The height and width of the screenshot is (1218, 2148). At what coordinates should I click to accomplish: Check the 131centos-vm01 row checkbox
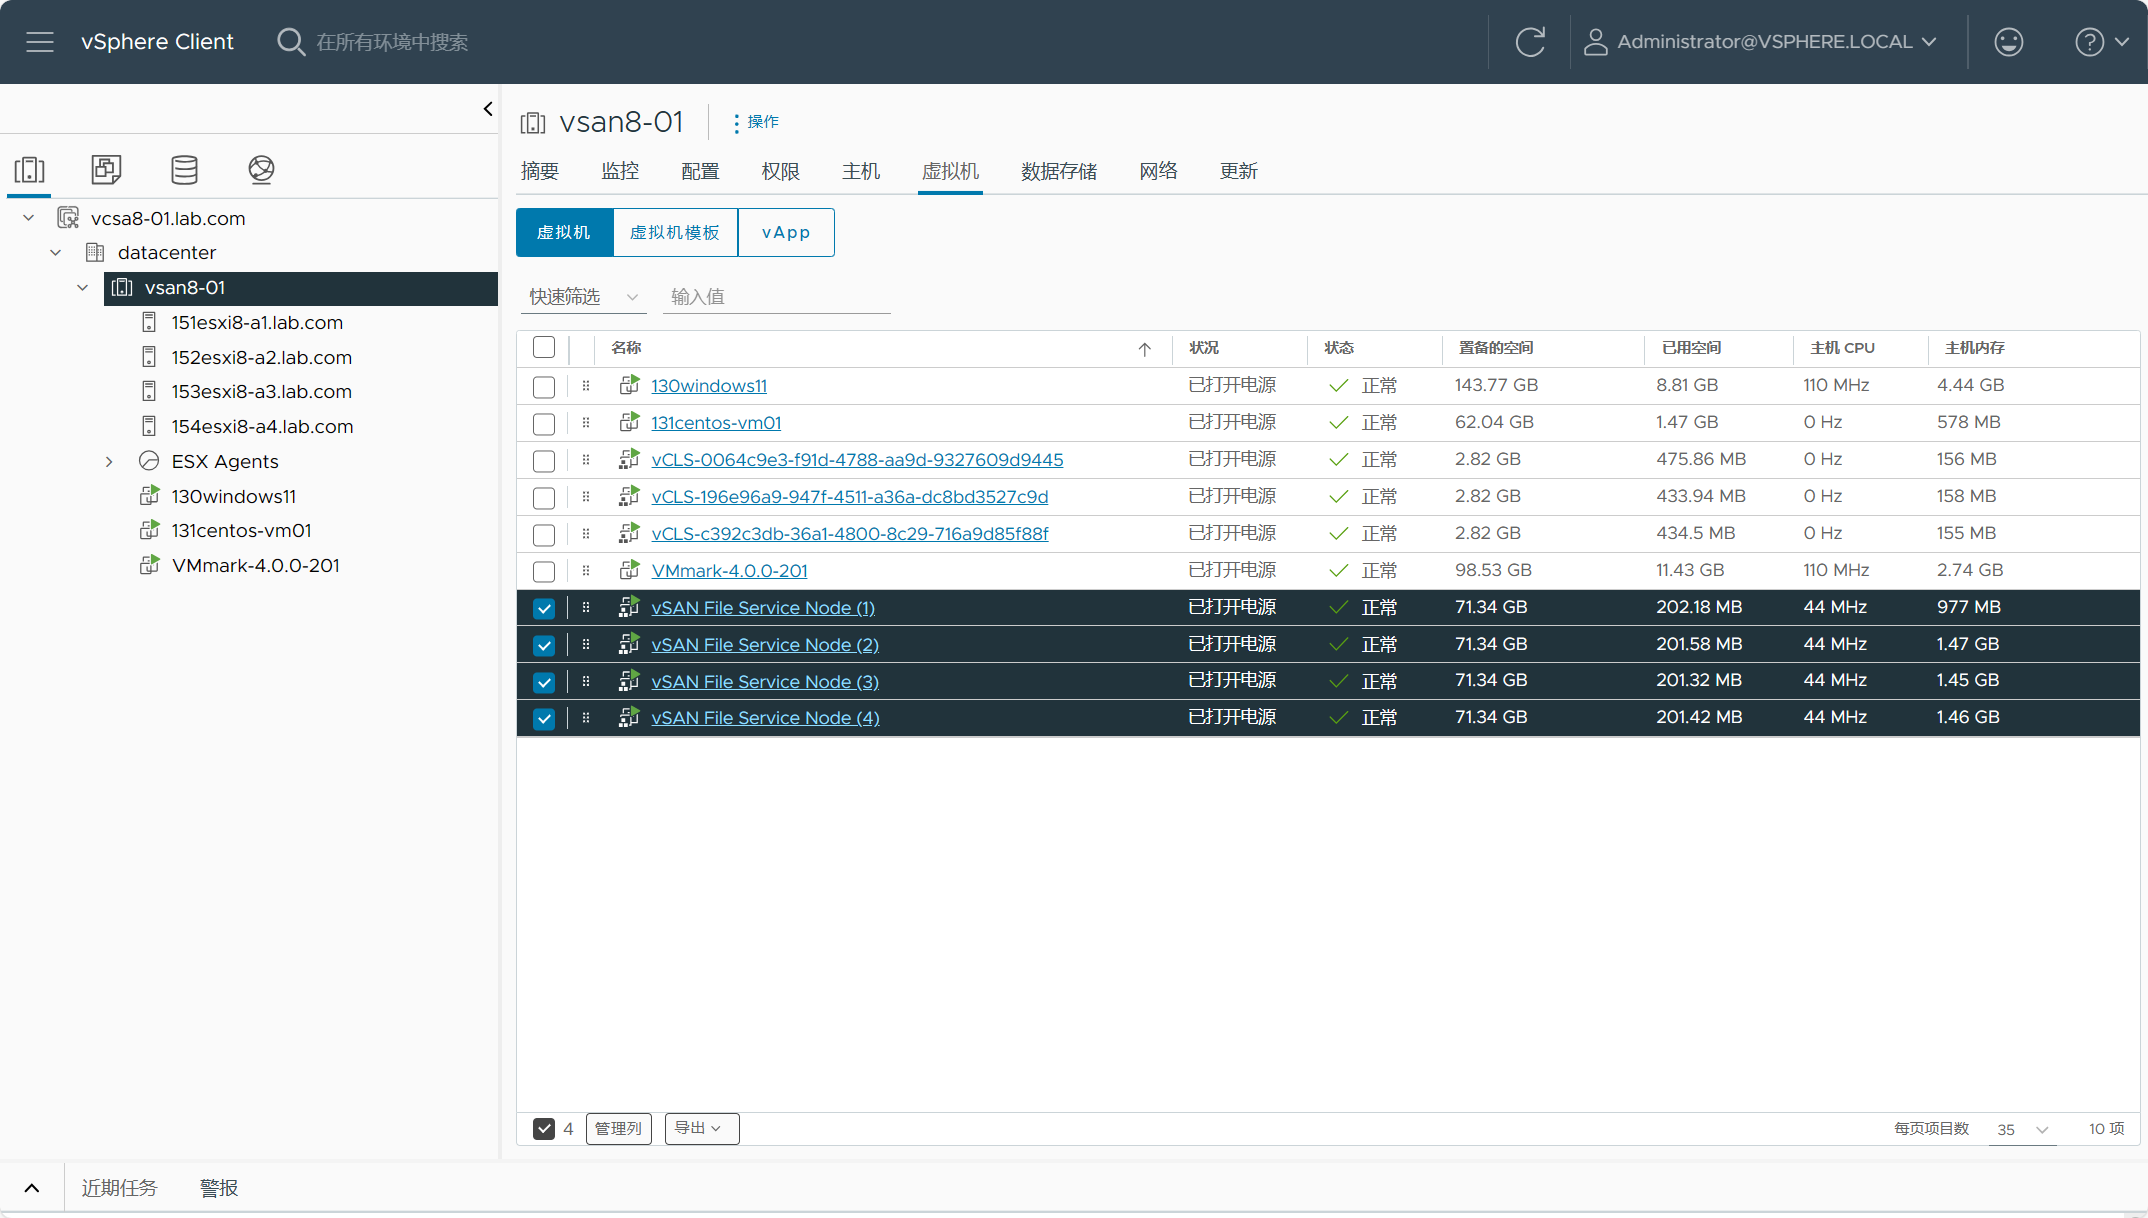544,423
